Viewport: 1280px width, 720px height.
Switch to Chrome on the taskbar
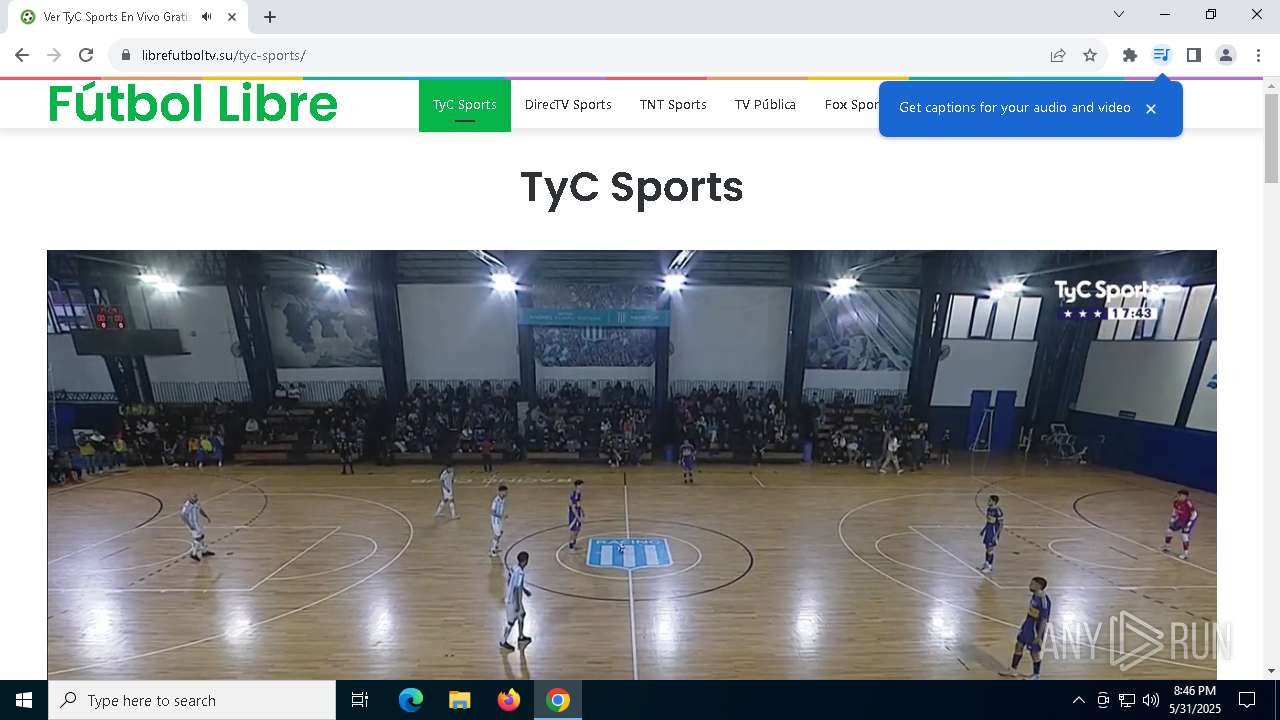coord(558,700)
